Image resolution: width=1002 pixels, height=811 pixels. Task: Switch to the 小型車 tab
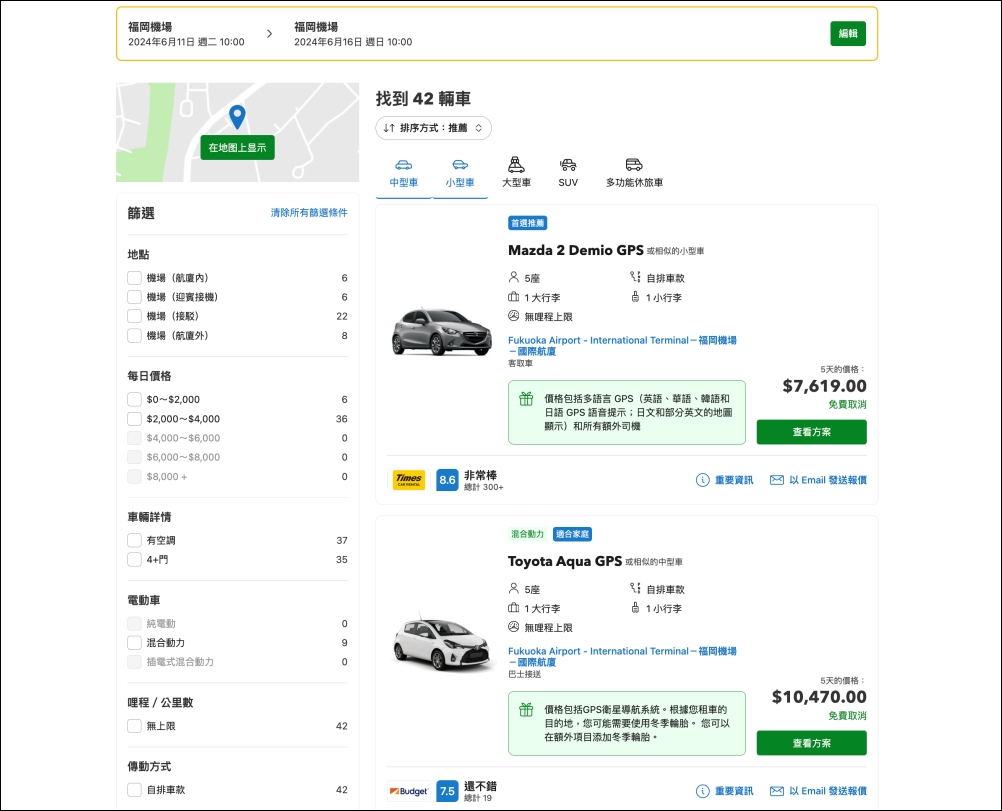460,174
